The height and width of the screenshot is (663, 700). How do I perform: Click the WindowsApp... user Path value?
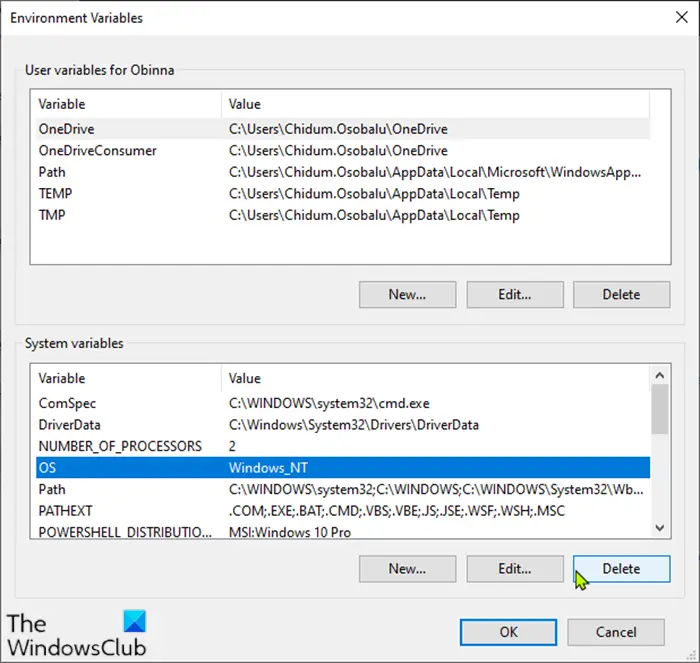pos(435,172)
